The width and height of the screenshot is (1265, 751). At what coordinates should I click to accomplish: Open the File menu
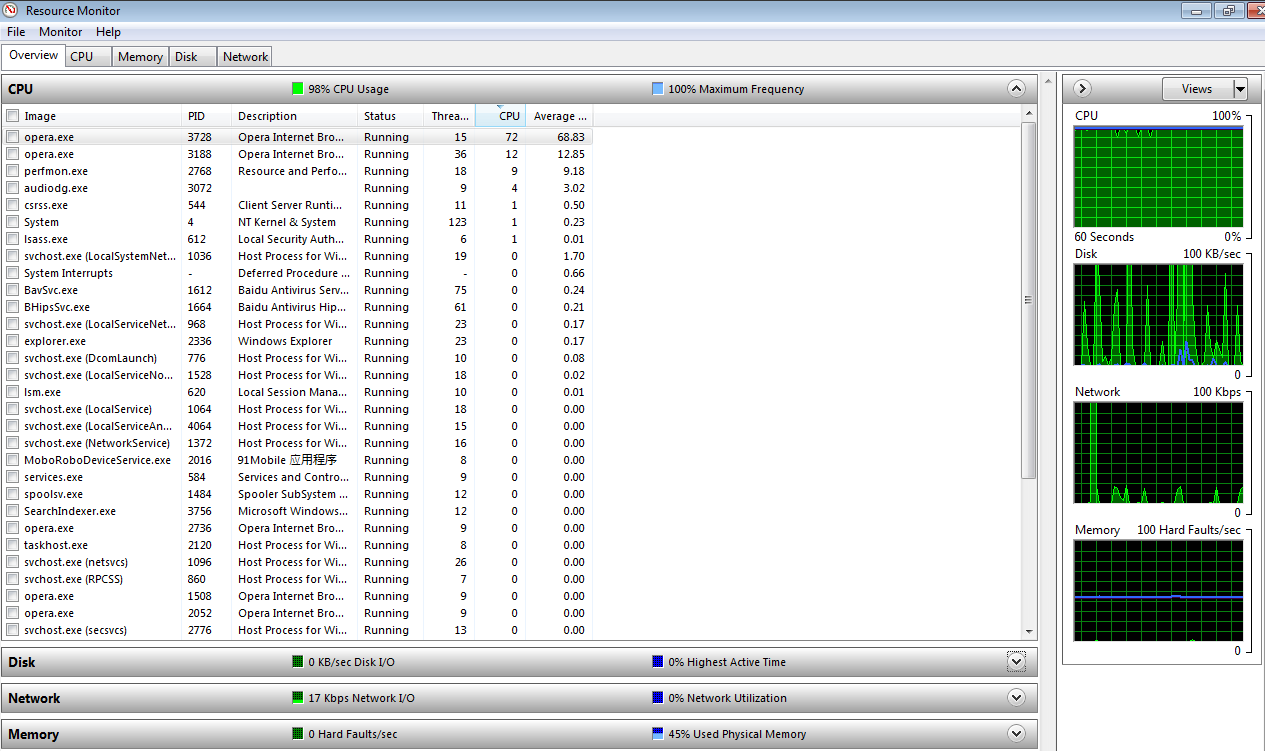click(x=16, y=32)
